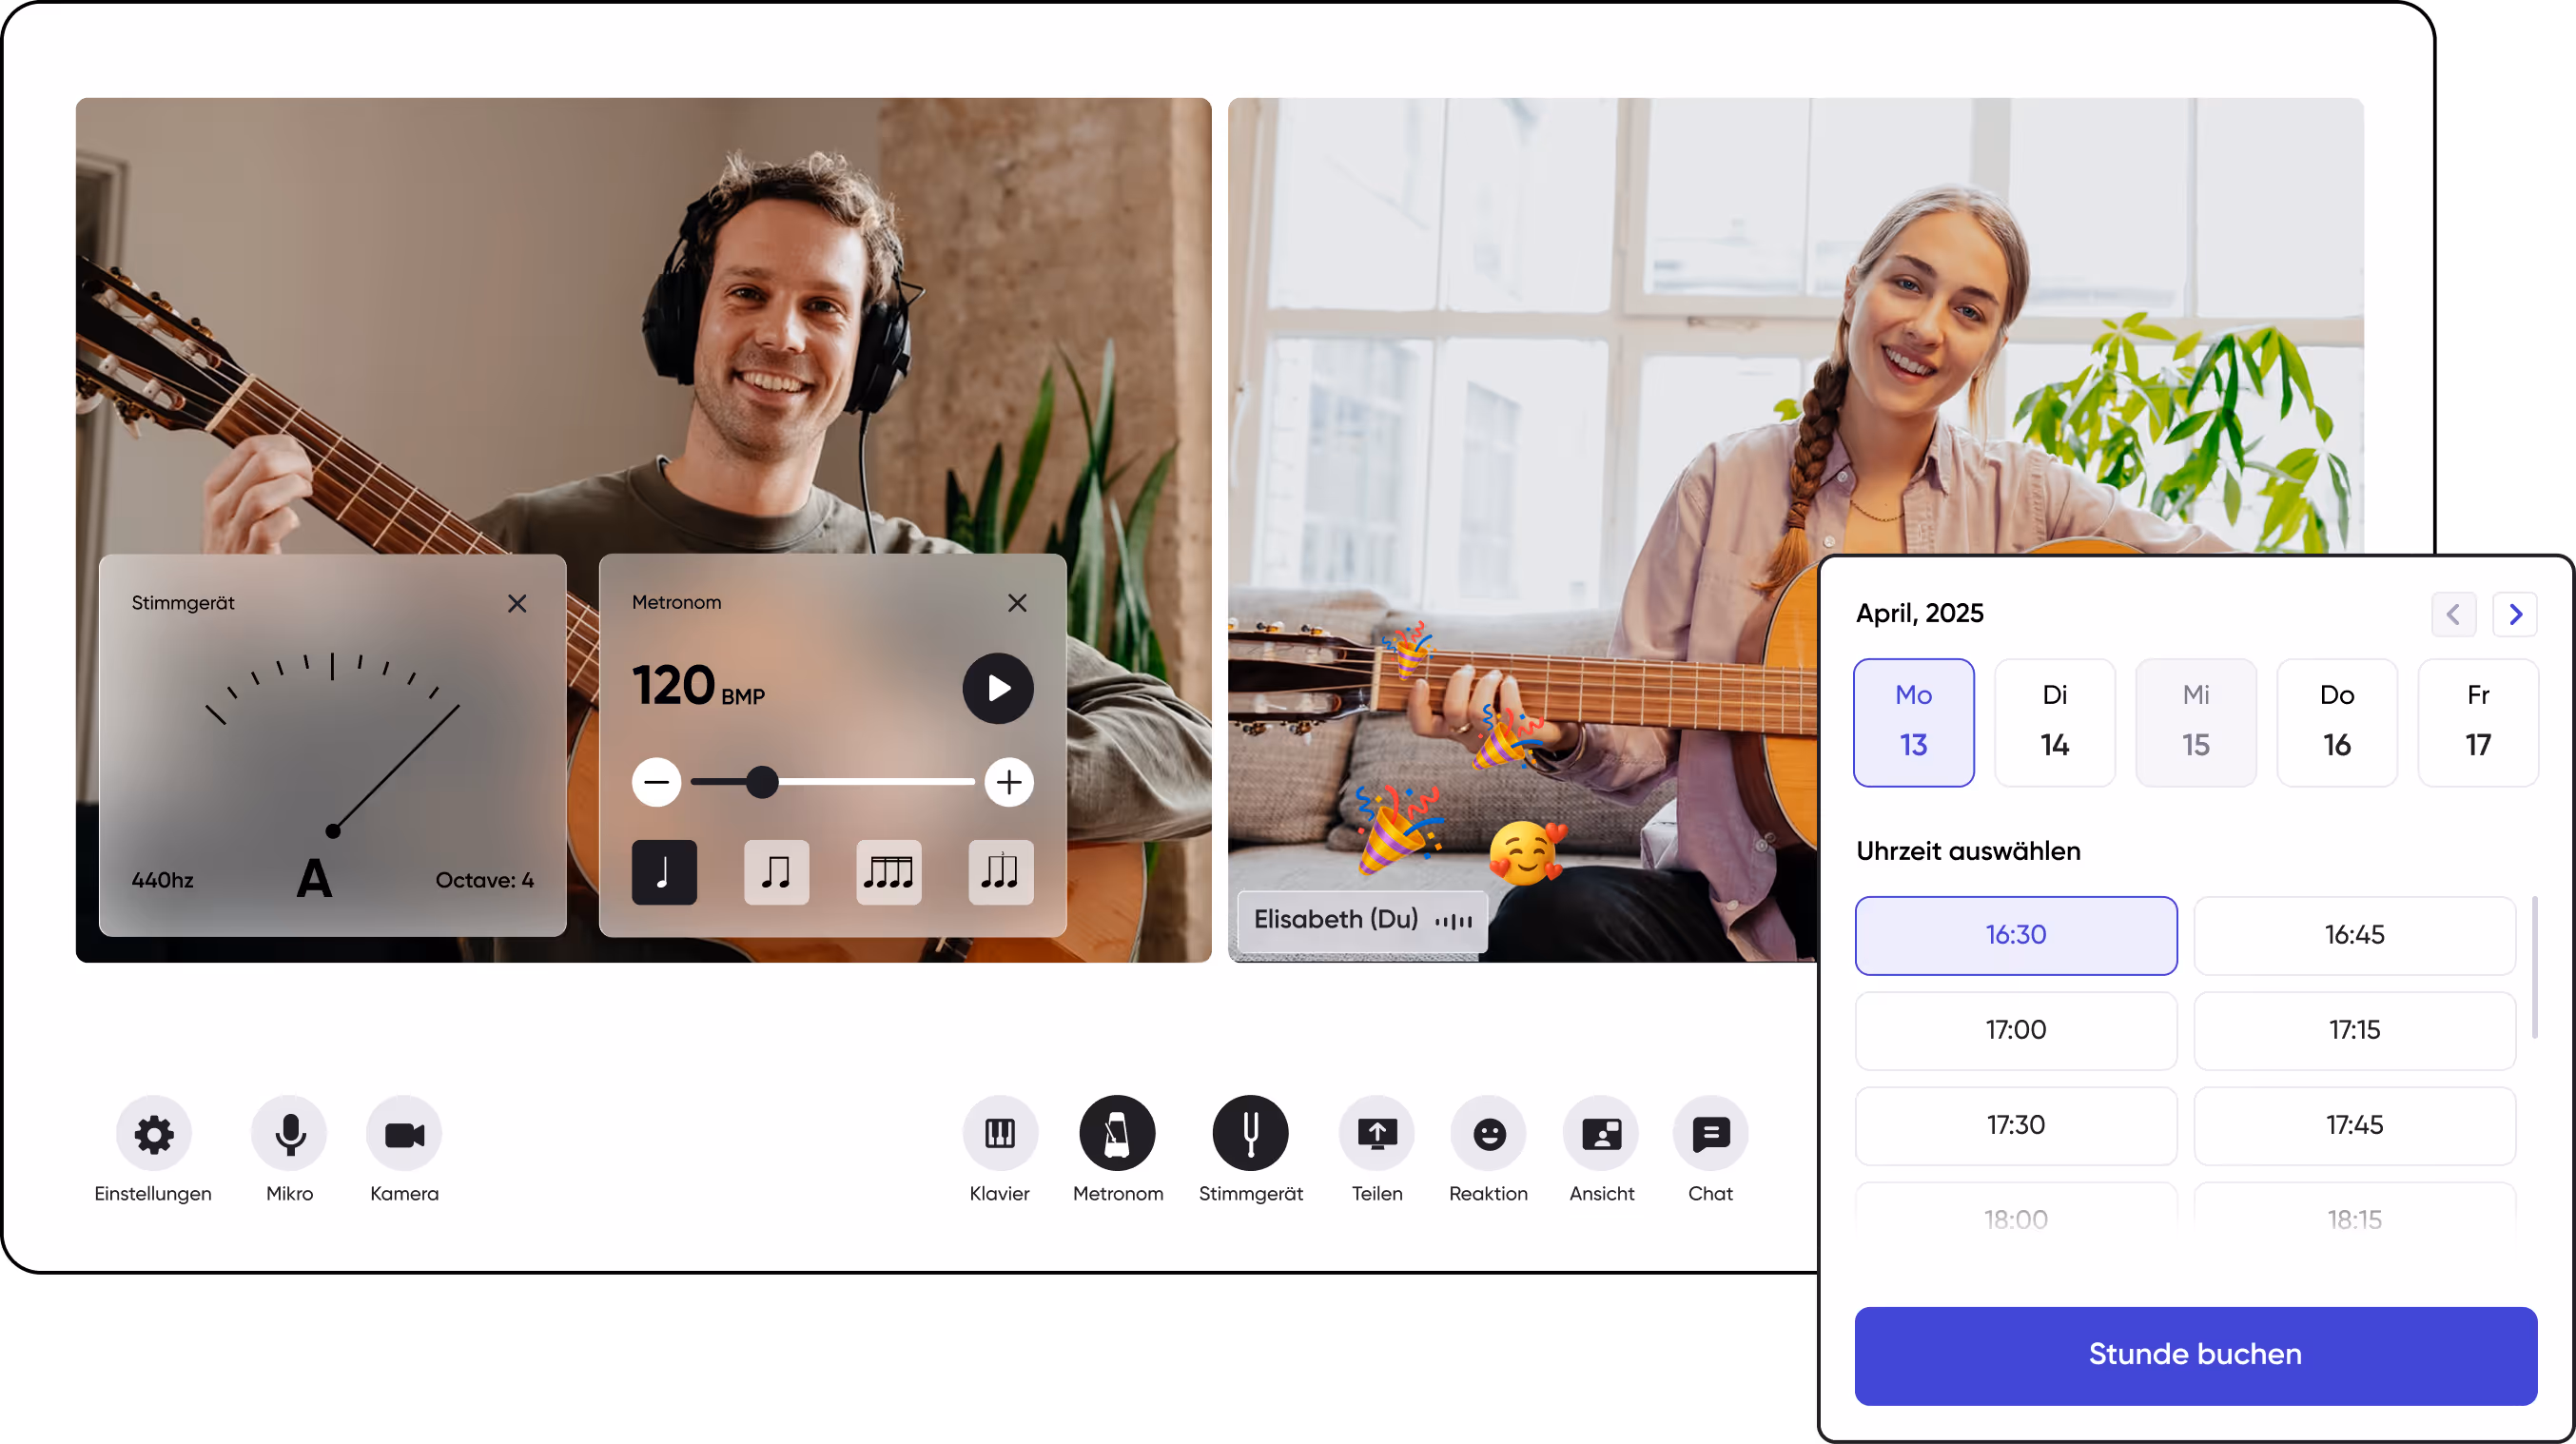
Task: Choose the 17:15 time slot
Action: (x=2354, y=1030)
